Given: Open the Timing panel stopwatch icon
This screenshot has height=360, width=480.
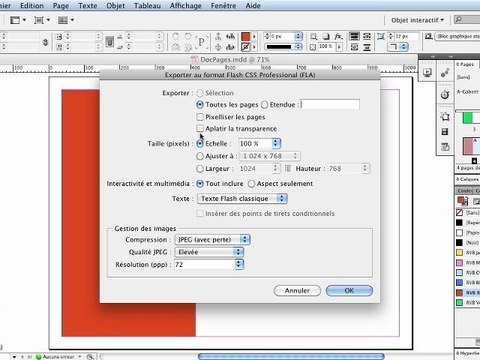Looking at the screenshot, I should point(445,95).
